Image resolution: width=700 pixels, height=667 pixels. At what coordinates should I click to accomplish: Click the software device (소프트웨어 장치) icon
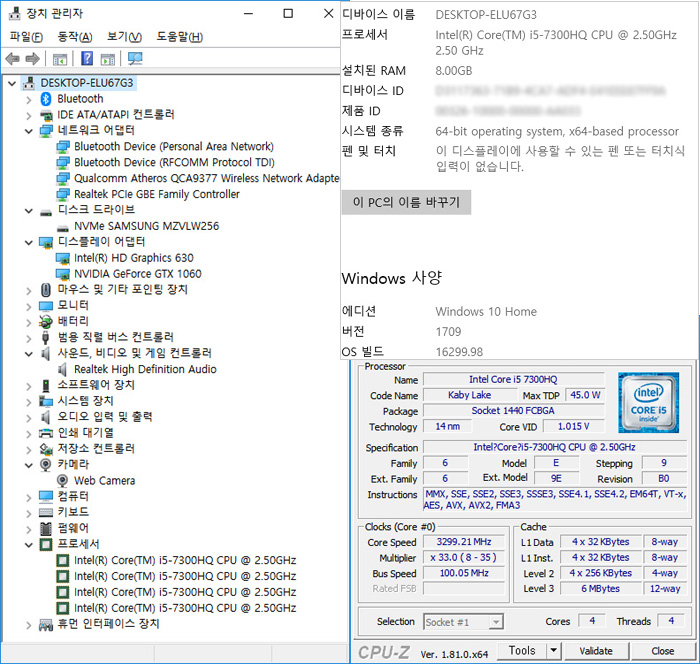(46, 386)
